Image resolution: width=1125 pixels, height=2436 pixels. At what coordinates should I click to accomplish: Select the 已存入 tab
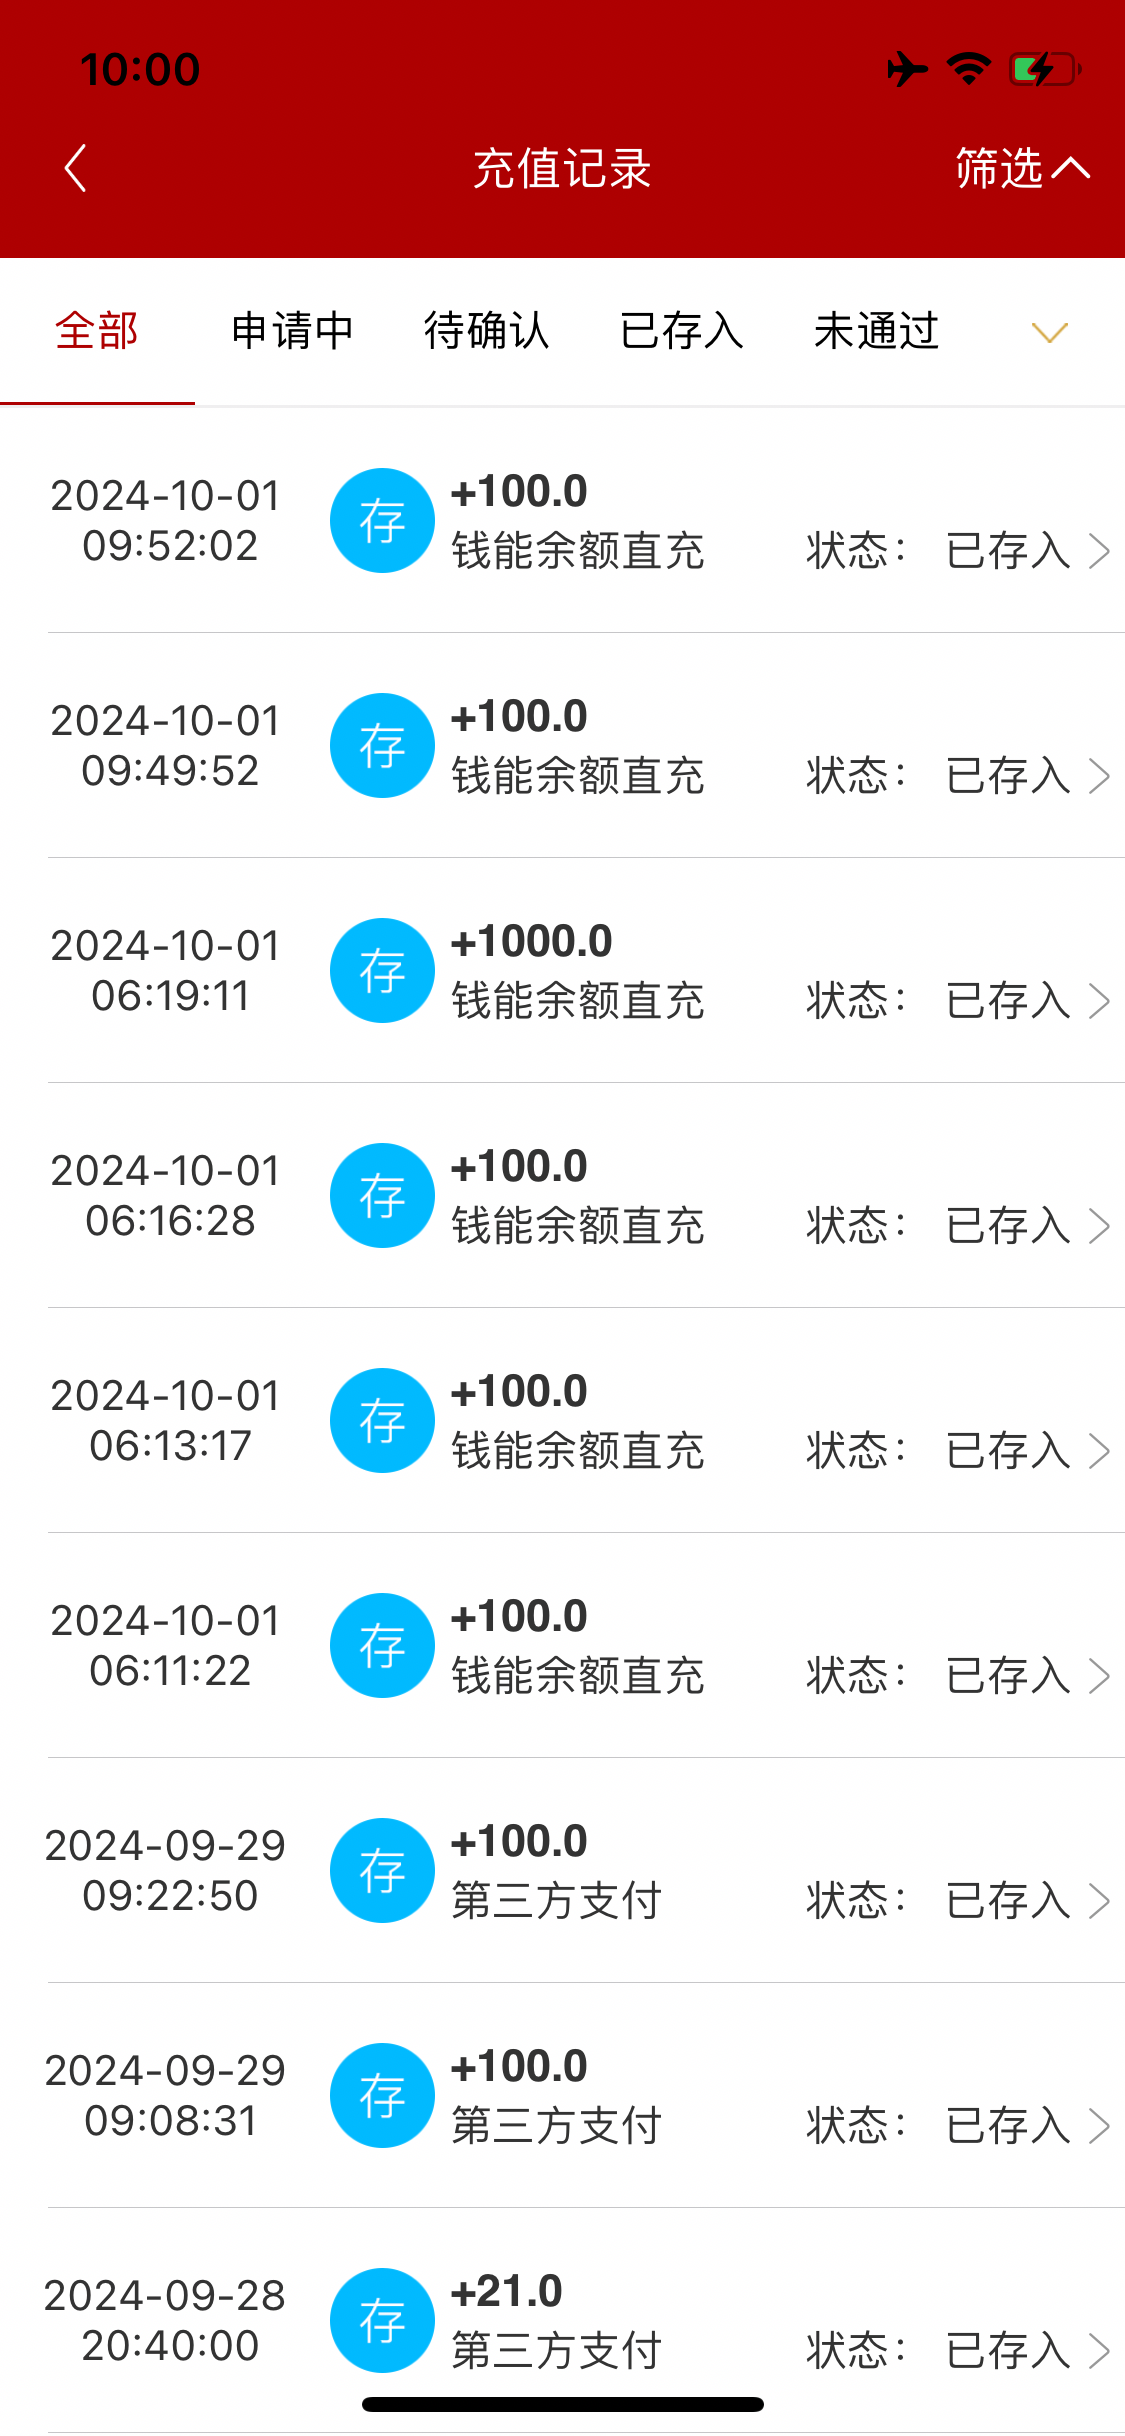(682, 331)
